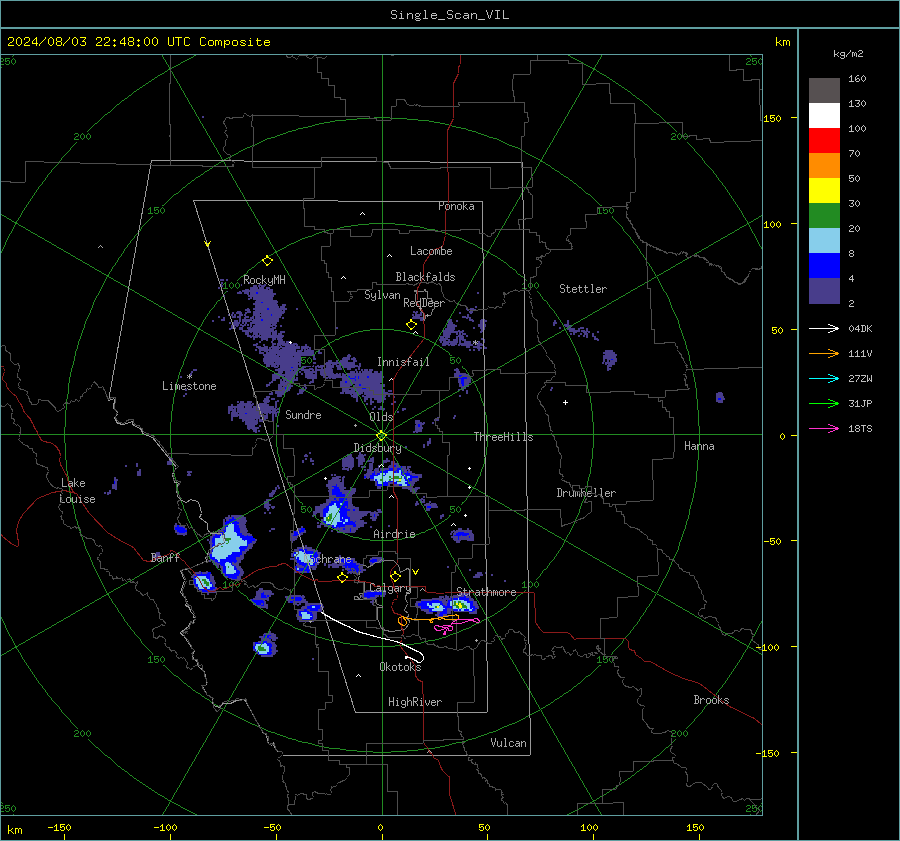Select the yellow radar-site diamond at map center

(382, 436)
